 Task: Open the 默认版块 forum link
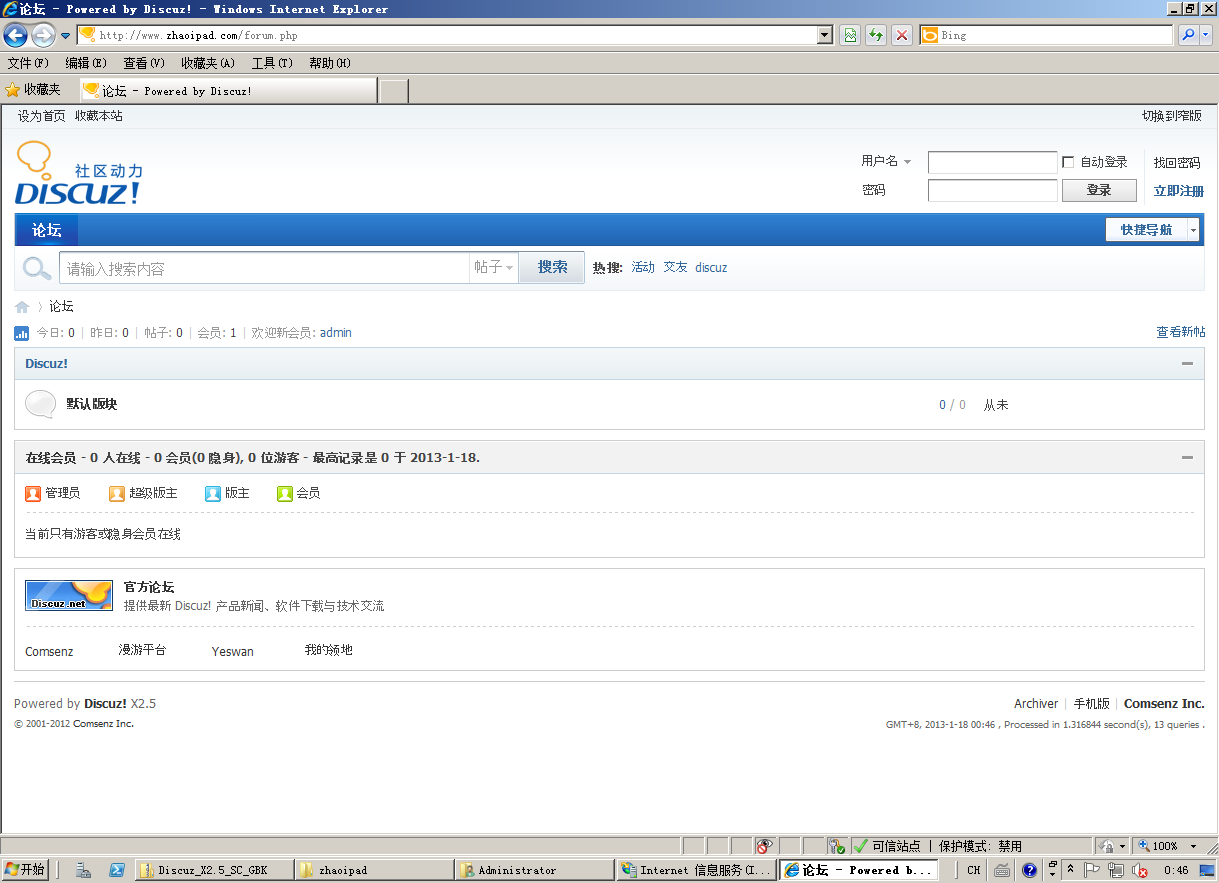click(92, 404)
